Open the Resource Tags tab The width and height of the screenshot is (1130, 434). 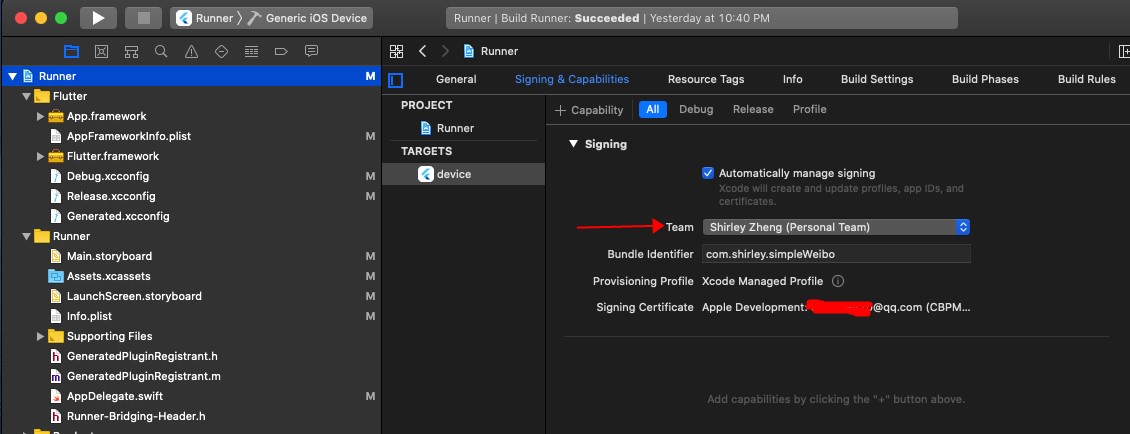tap(706, 79)
